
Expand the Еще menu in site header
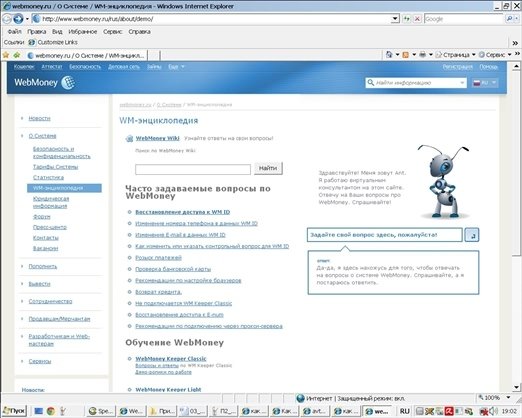click(176, 67)
